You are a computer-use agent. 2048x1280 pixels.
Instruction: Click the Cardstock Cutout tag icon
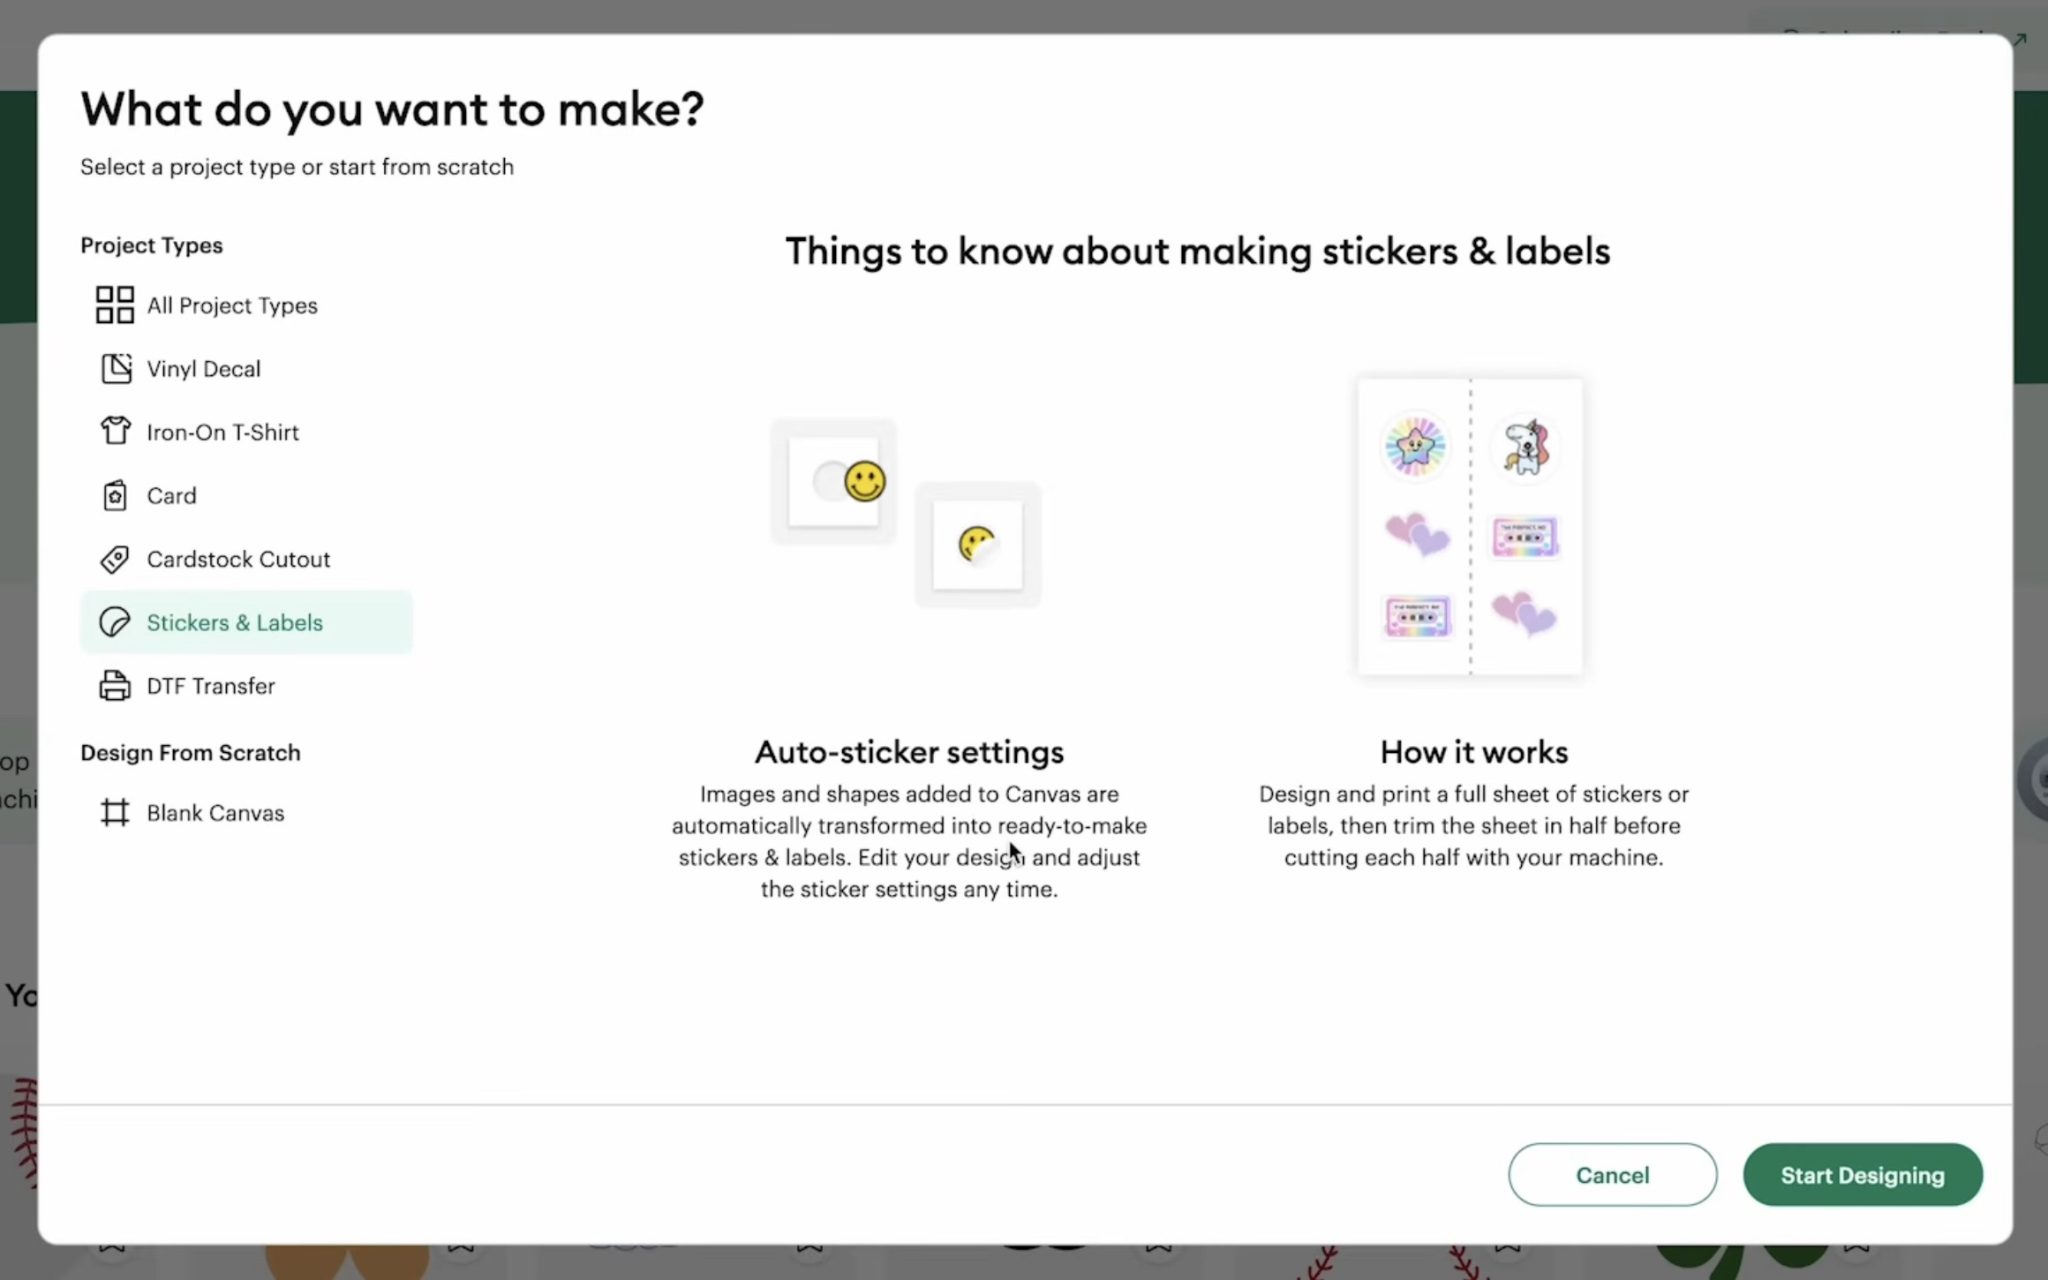coord(116,559)
